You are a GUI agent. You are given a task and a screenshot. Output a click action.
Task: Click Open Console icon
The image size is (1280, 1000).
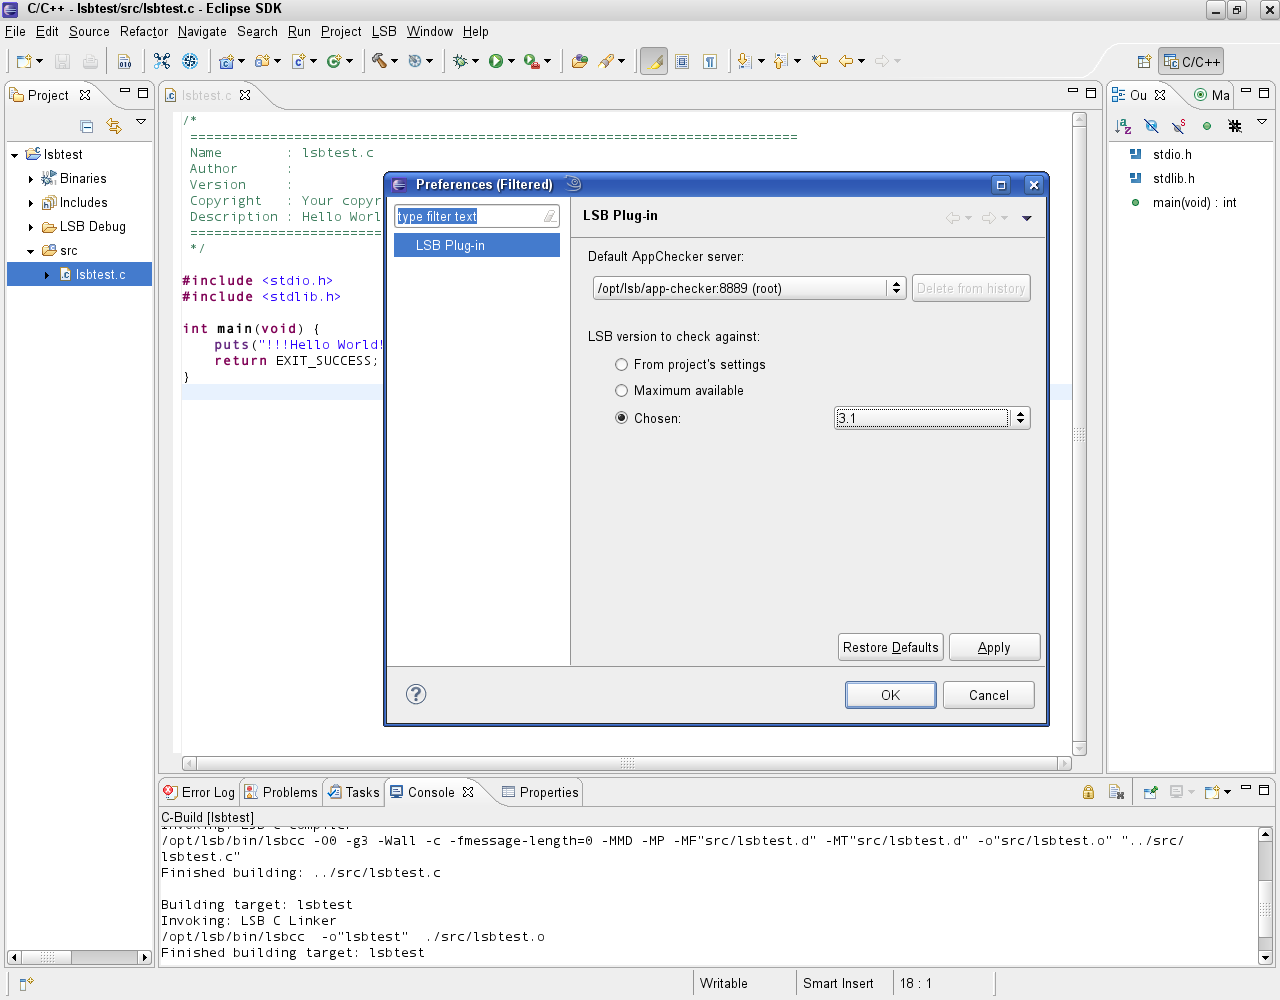[x=1212, y=792]
